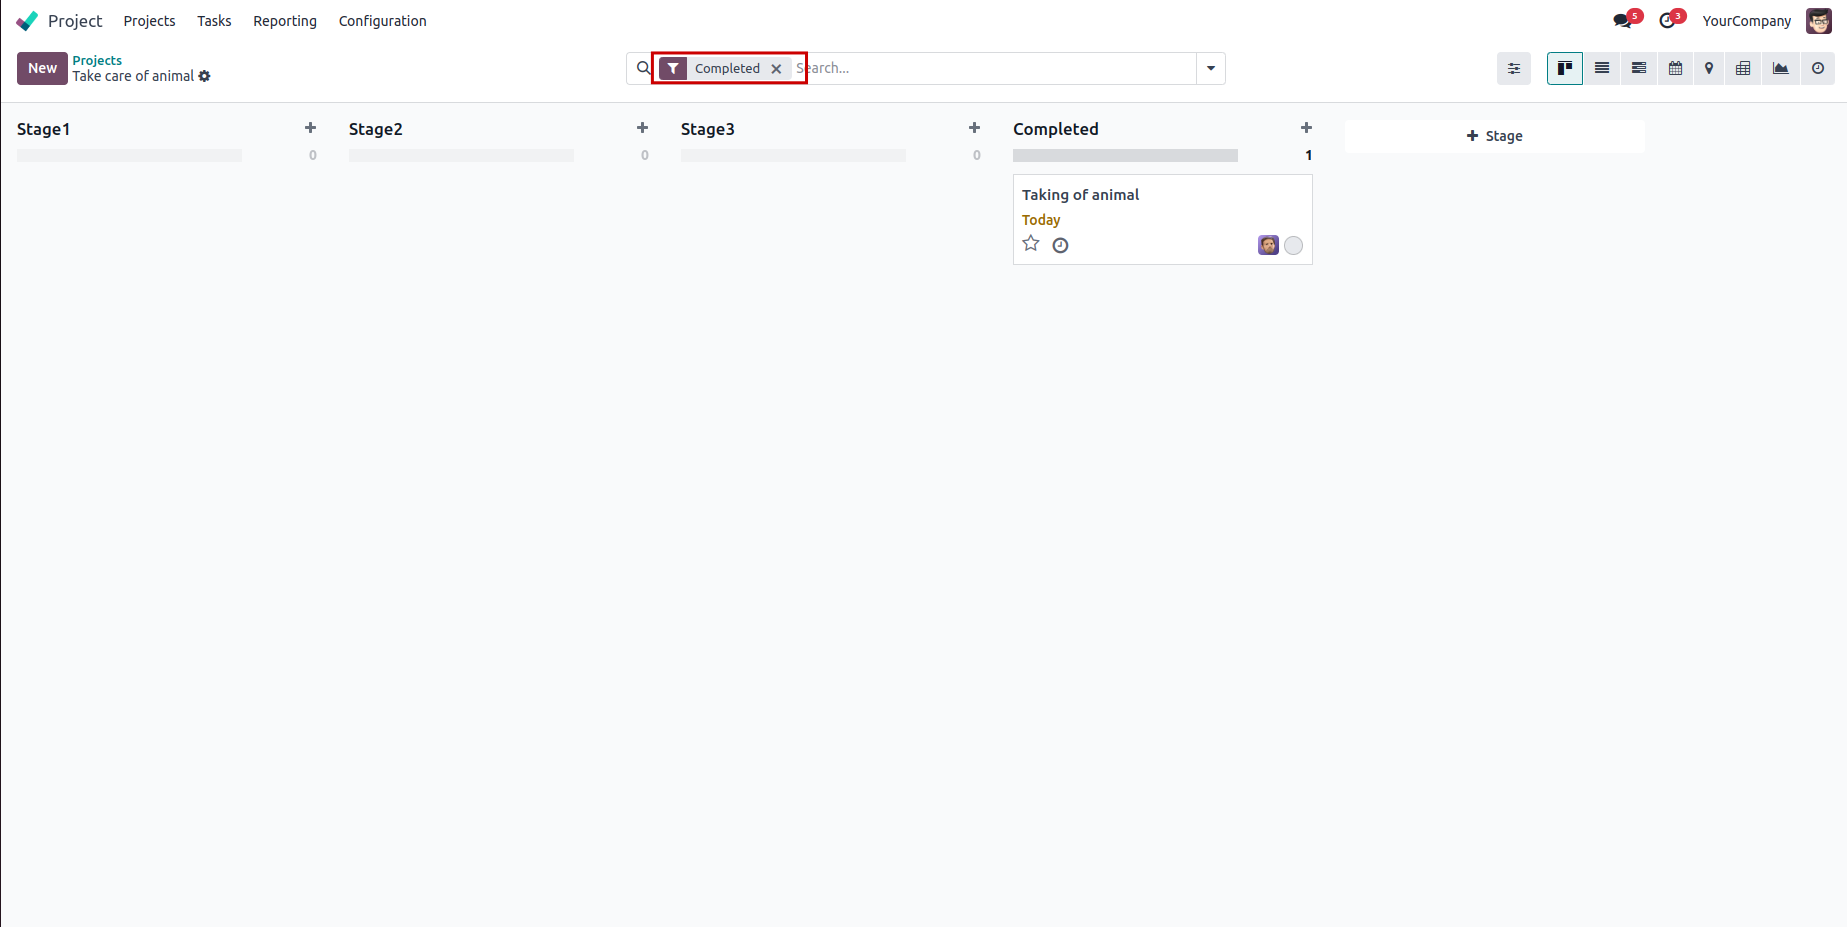
Task: Toggle the search options panel
Action: pos(1513,68)
